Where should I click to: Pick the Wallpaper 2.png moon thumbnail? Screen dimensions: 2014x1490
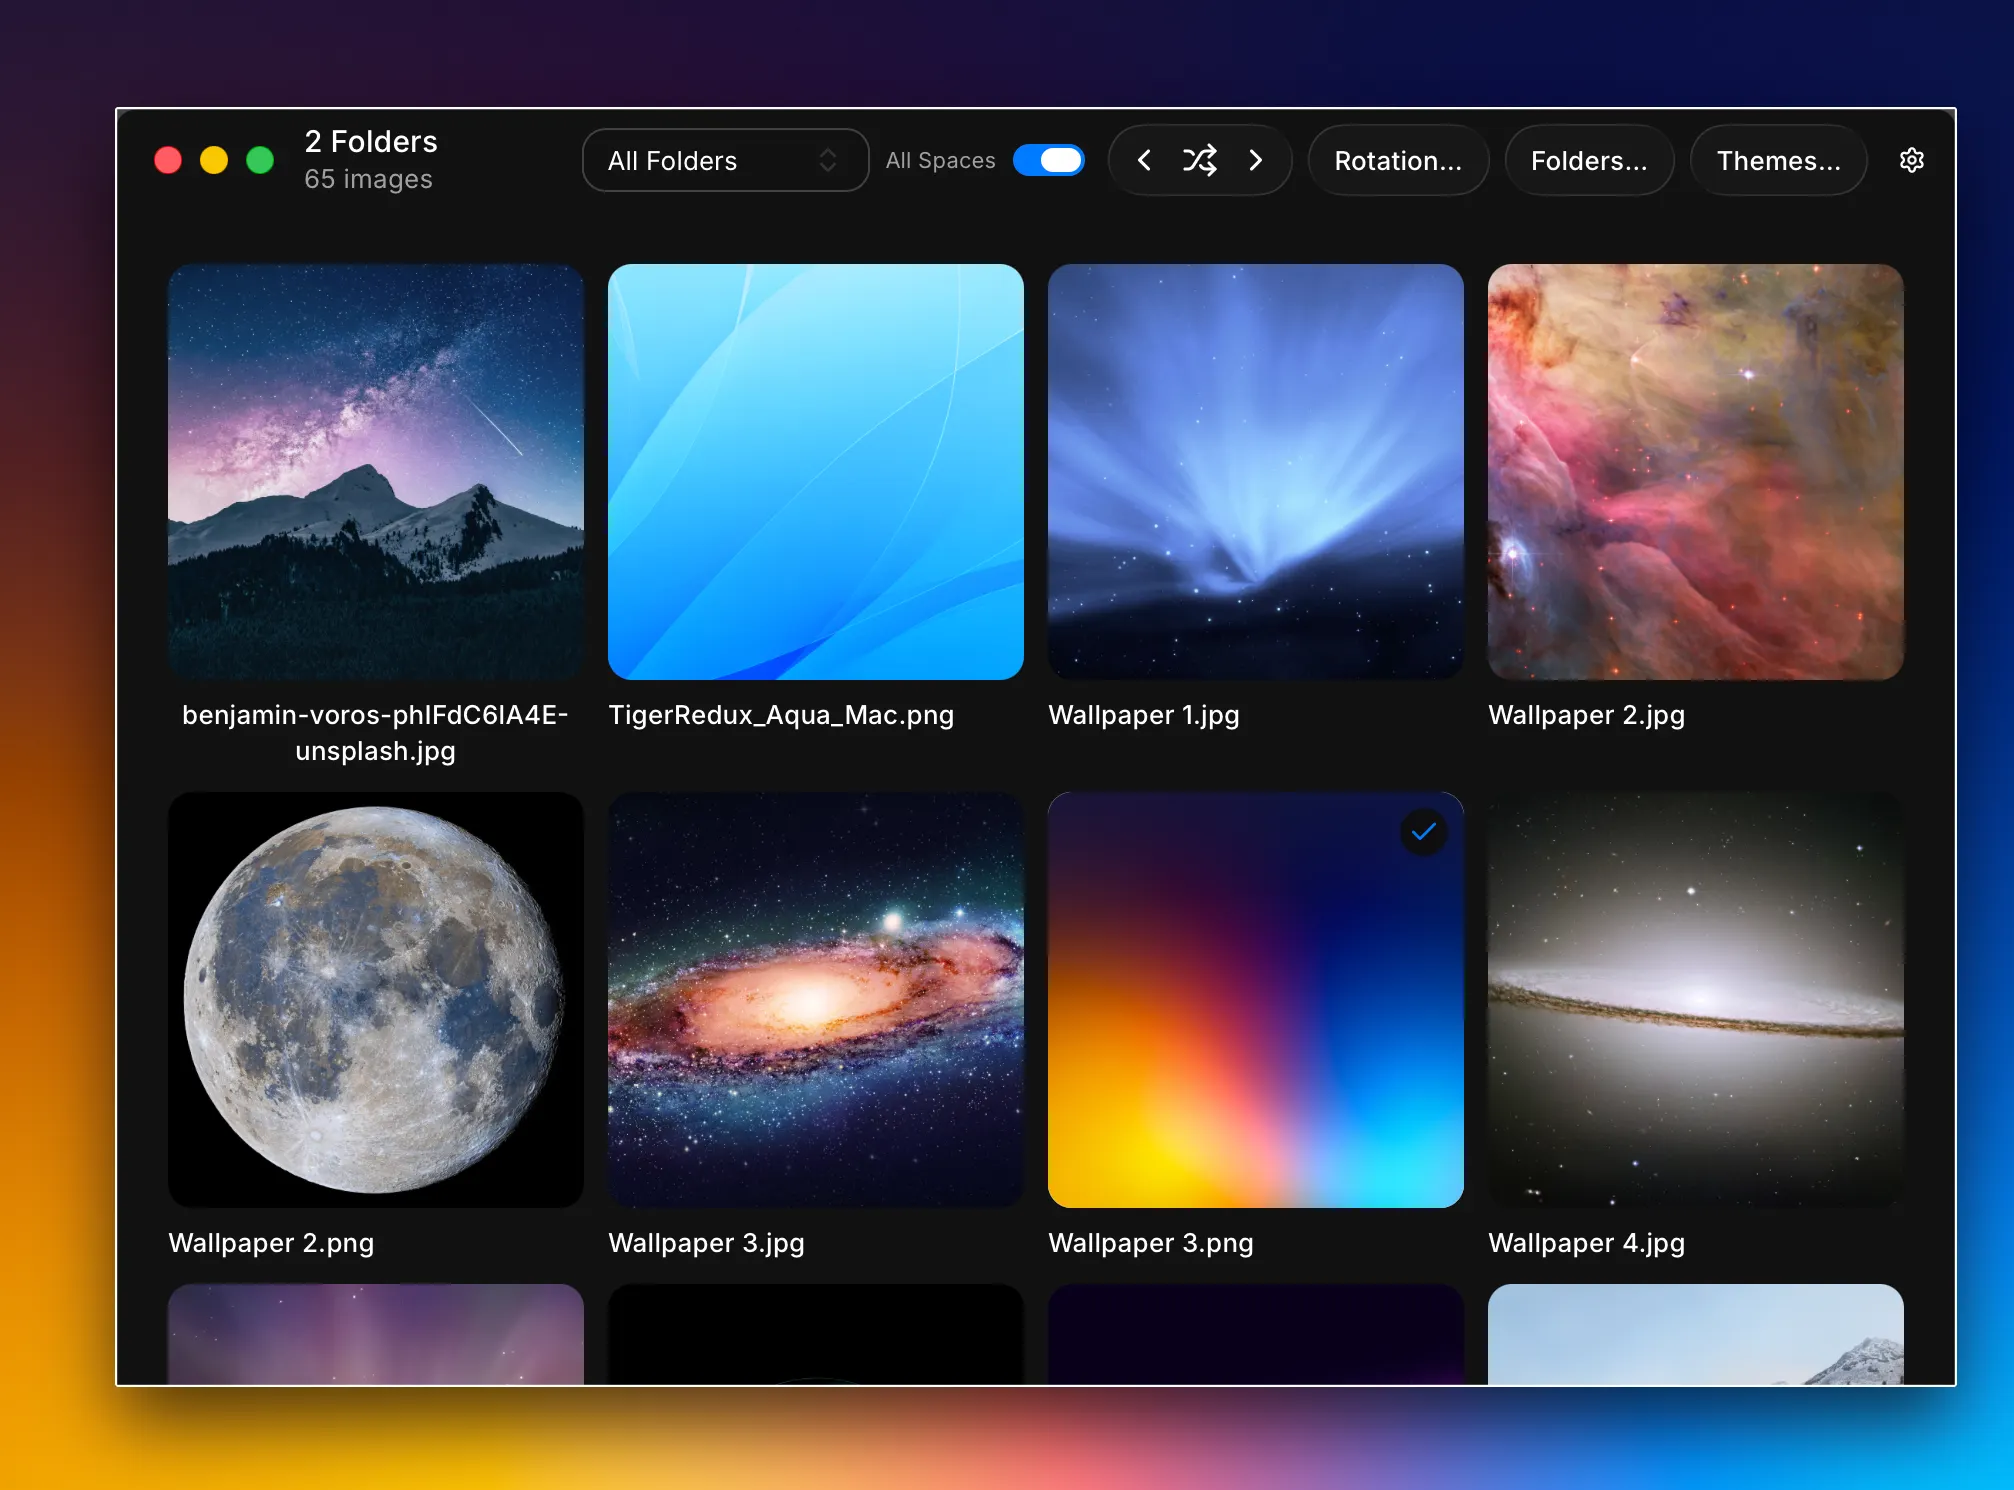pos(376,1000)
